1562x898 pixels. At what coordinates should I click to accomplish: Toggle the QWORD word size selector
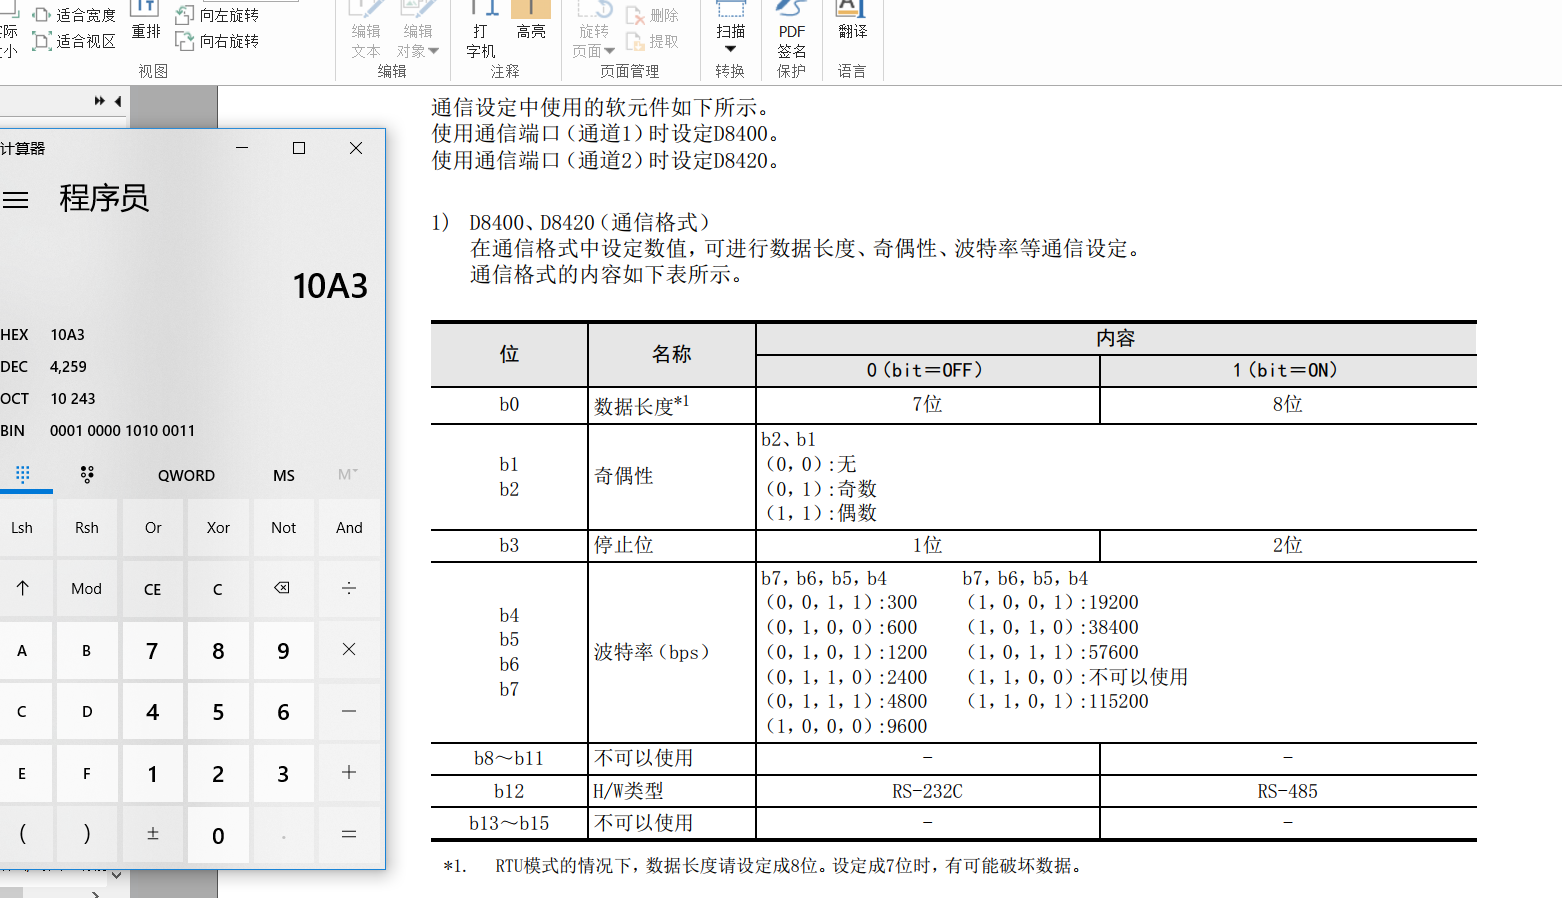point(186,476)
